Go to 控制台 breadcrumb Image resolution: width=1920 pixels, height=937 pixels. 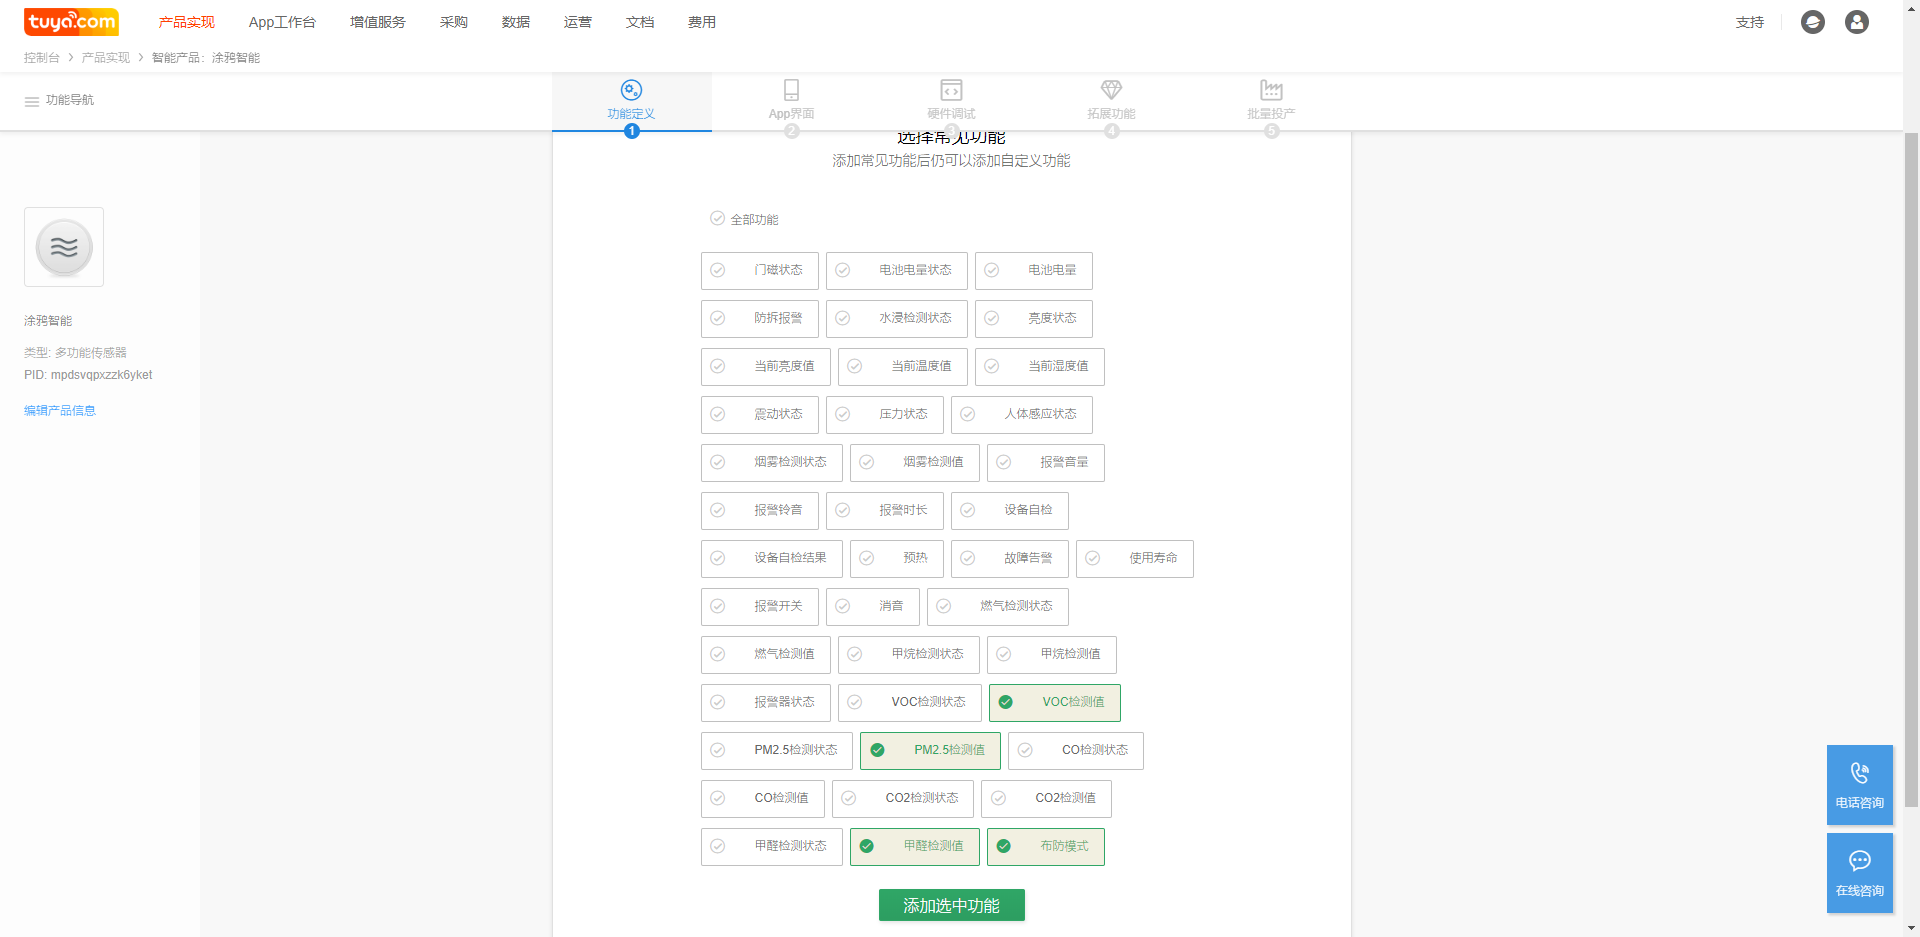click(42, 58)
